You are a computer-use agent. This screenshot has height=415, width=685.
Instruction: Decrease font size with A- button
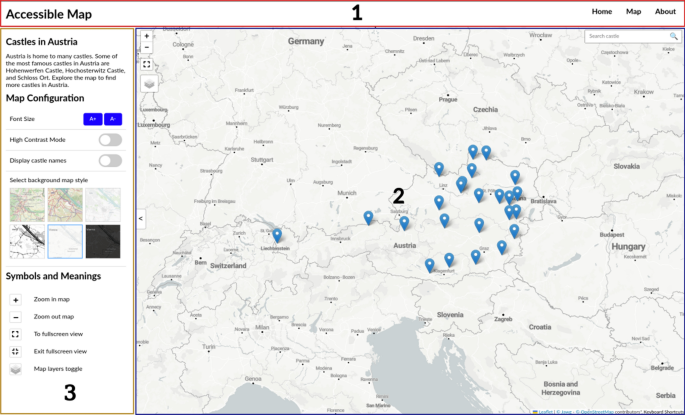click(x=113, y=119)
